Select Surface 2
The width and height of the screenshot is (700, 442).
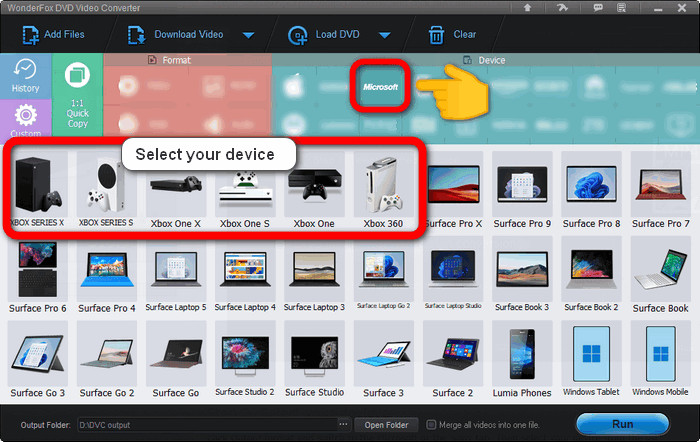pyautogui.click(x=453, y=360)
